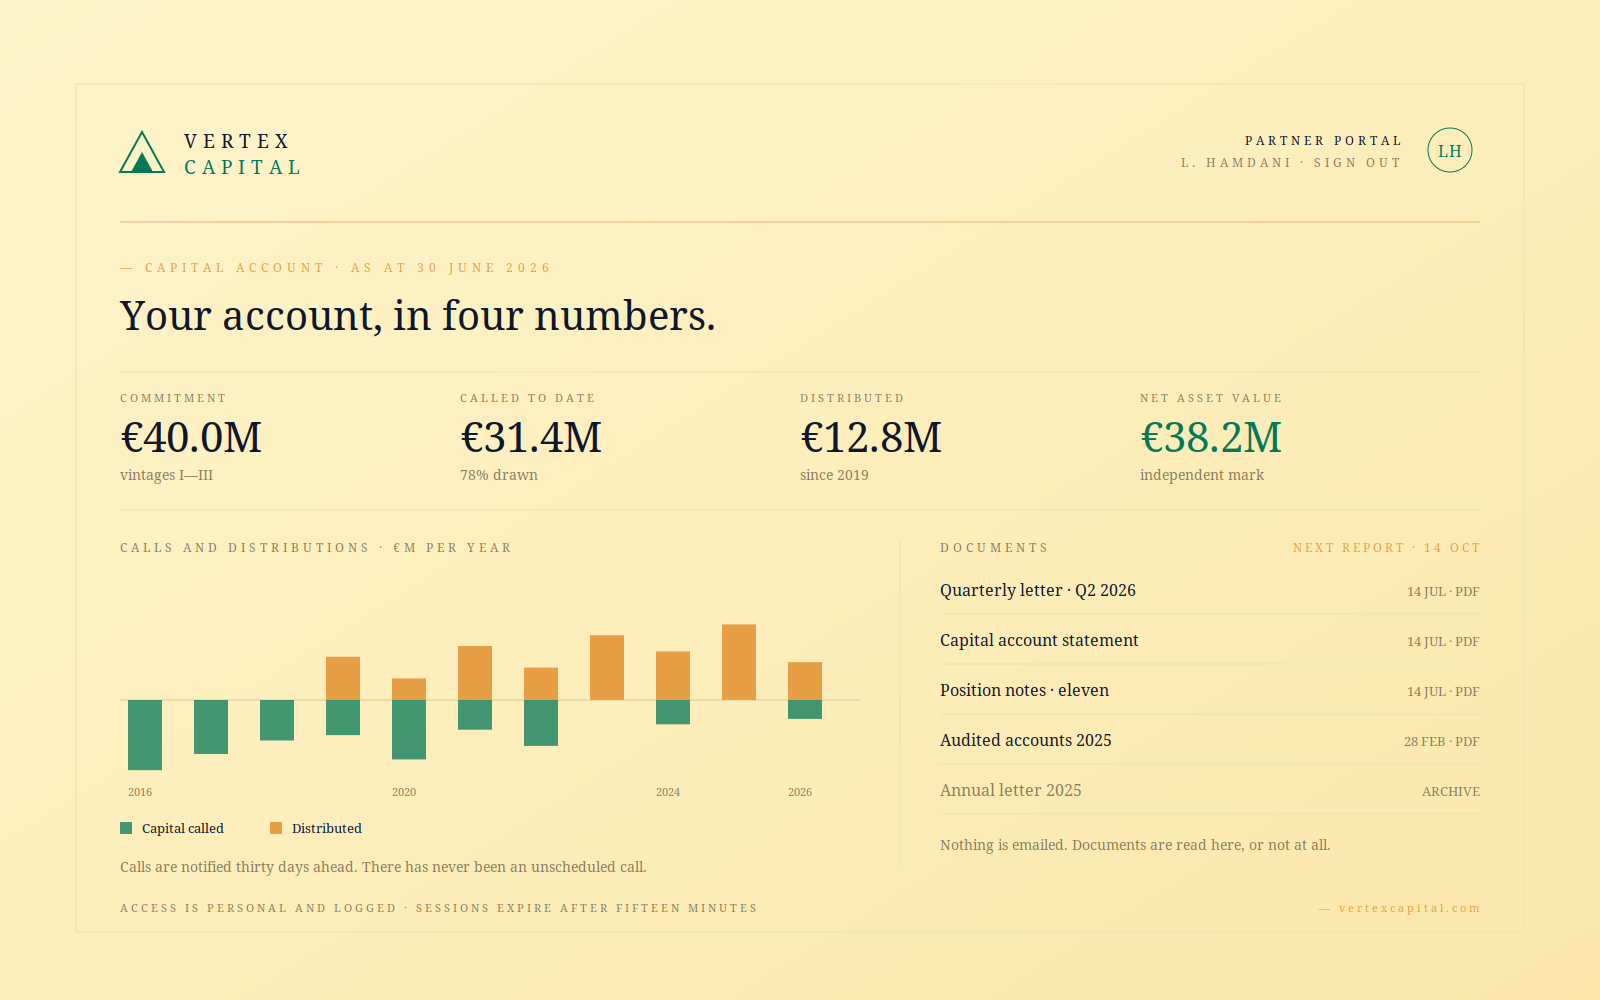Open Quarterly letter · Q2 2026 document
The width and height of the screenshot is (1600, 1000).
pyautogui.click(x=1210, y=590)
